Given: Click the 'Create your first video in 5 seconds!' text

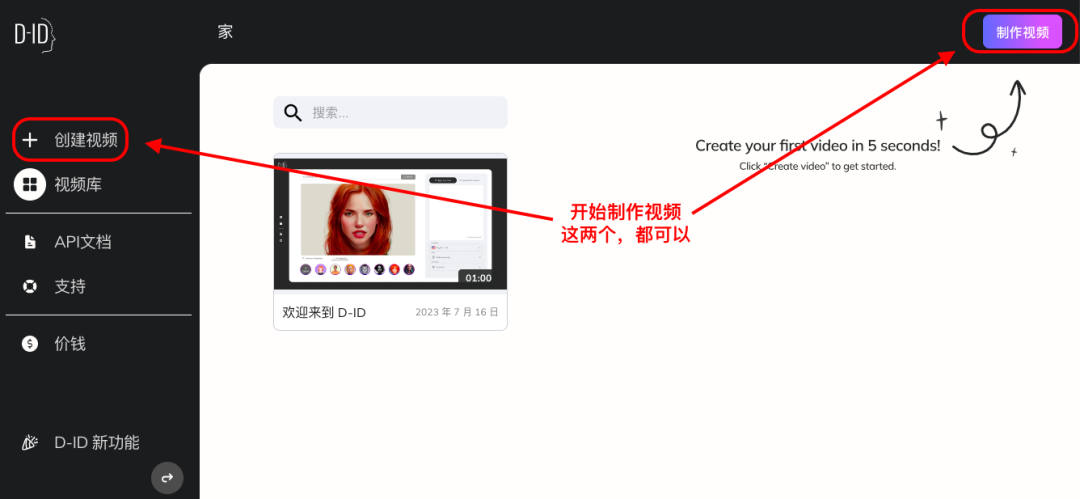Looking at the screenshot, I should (x=818, y=145).
